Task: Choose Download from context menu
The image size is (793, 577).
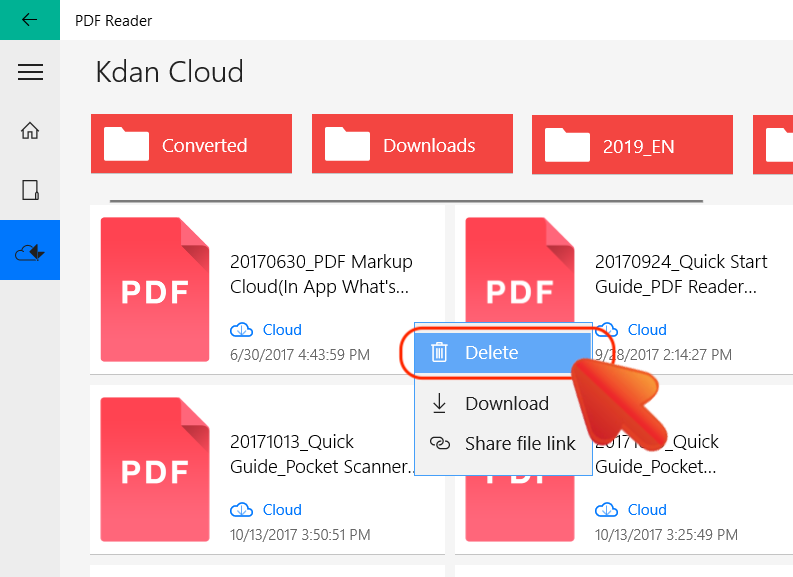Action: coord(503,404)
